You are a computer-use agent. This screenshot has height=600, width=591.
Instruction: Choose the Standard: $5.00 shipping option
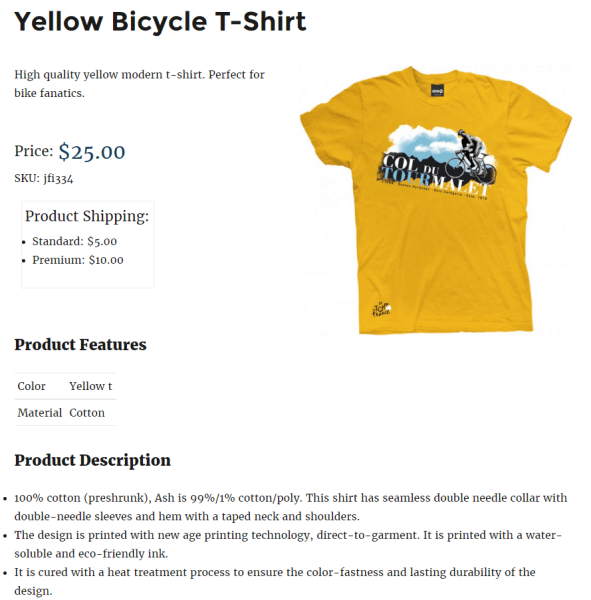tap(74, 241)
